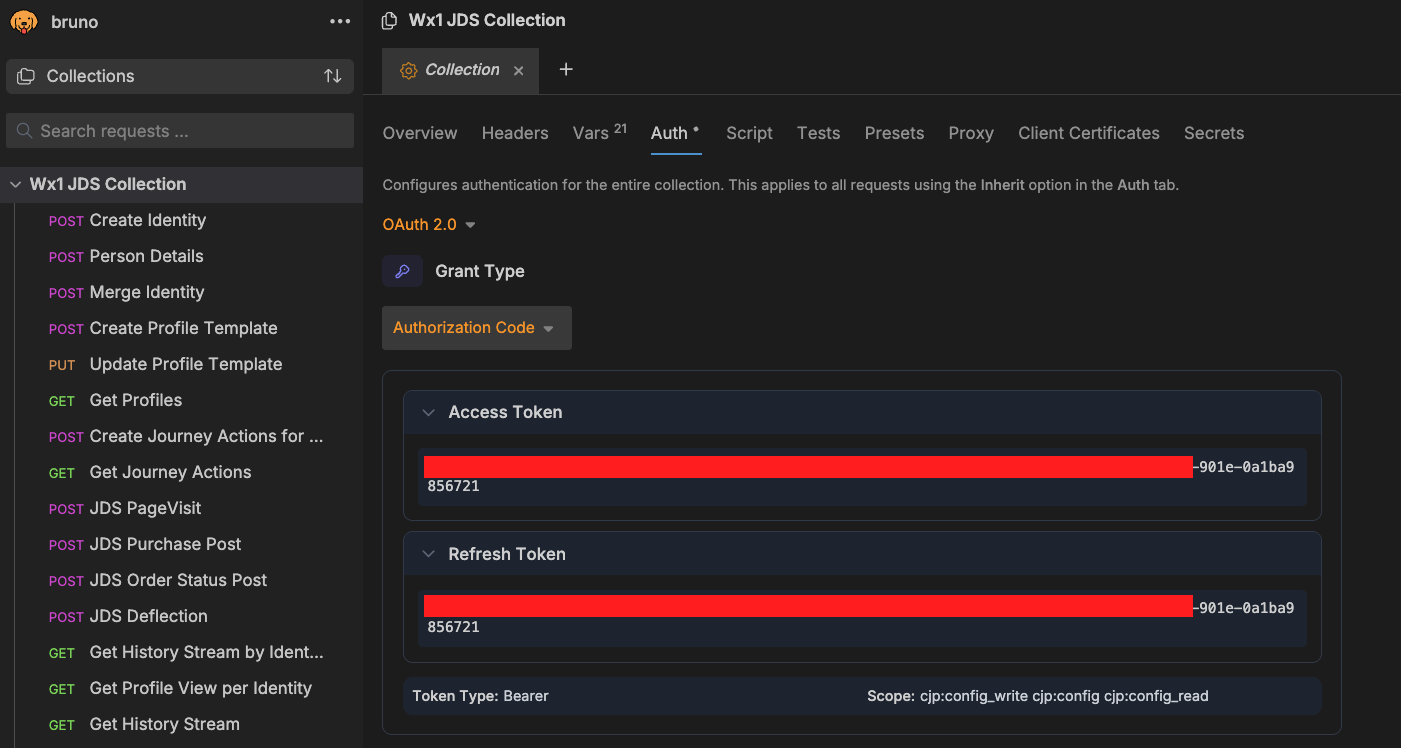The height and width of the screenshot is (748, 1401).
Task: Open the JDS Purchase Post request
Action: (x=181, y=544)
